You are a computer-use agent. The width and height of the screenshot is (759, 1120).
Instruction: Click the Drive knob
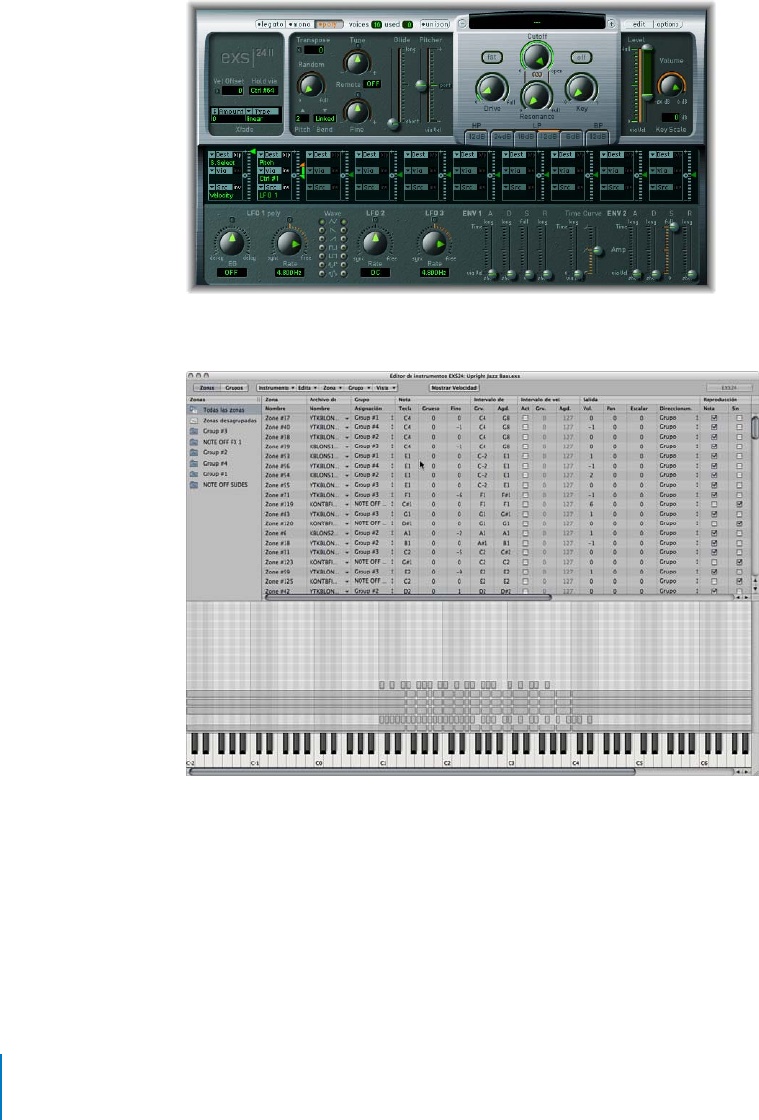[491, 89]
